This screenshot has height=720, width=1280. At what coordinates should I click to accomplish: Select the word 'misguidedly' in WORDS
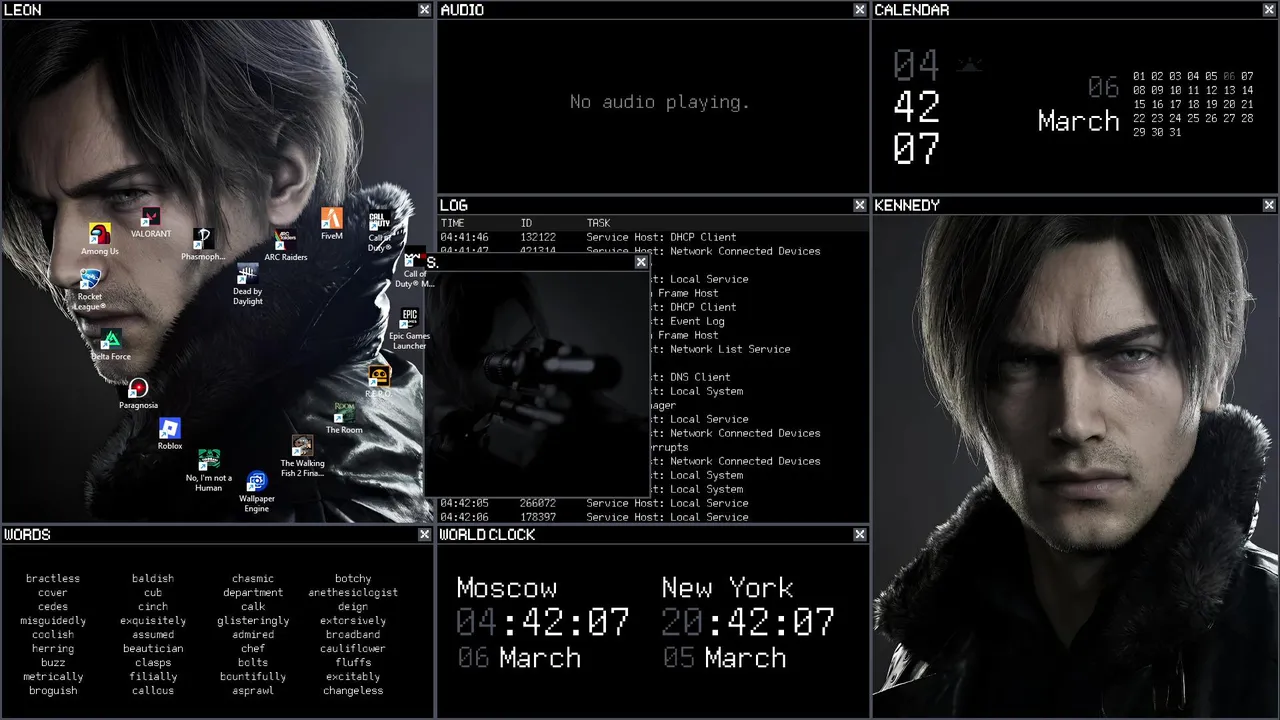(x=53, y=621)
